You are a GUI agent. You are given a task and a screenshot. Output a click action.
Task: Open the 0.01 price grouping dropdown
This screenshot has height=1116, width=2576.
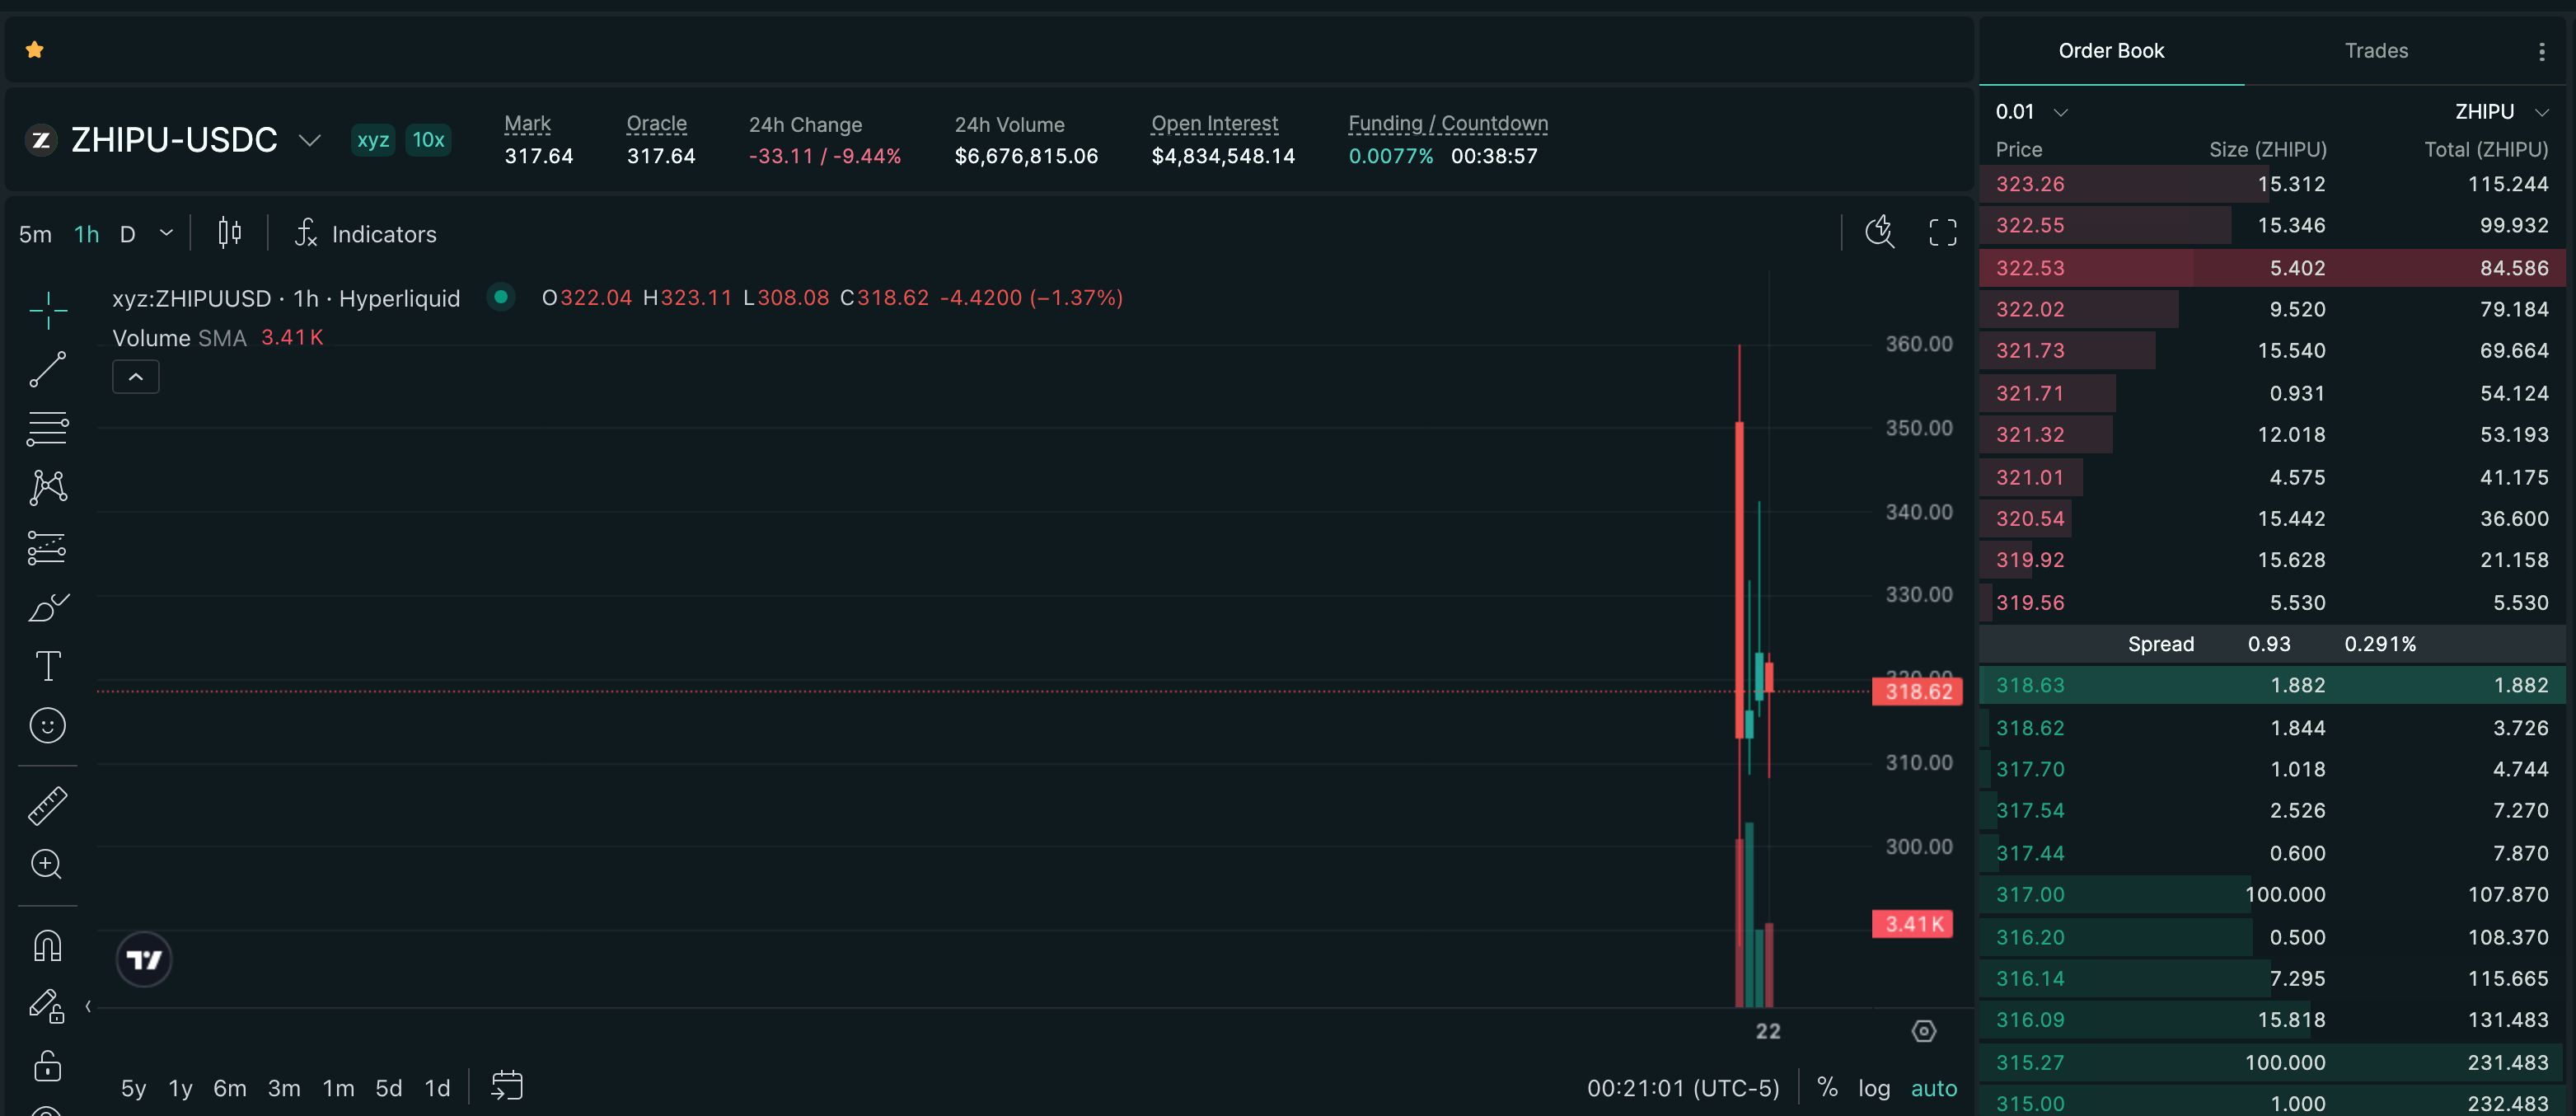pyautogui.click(x=2032, y=112)
